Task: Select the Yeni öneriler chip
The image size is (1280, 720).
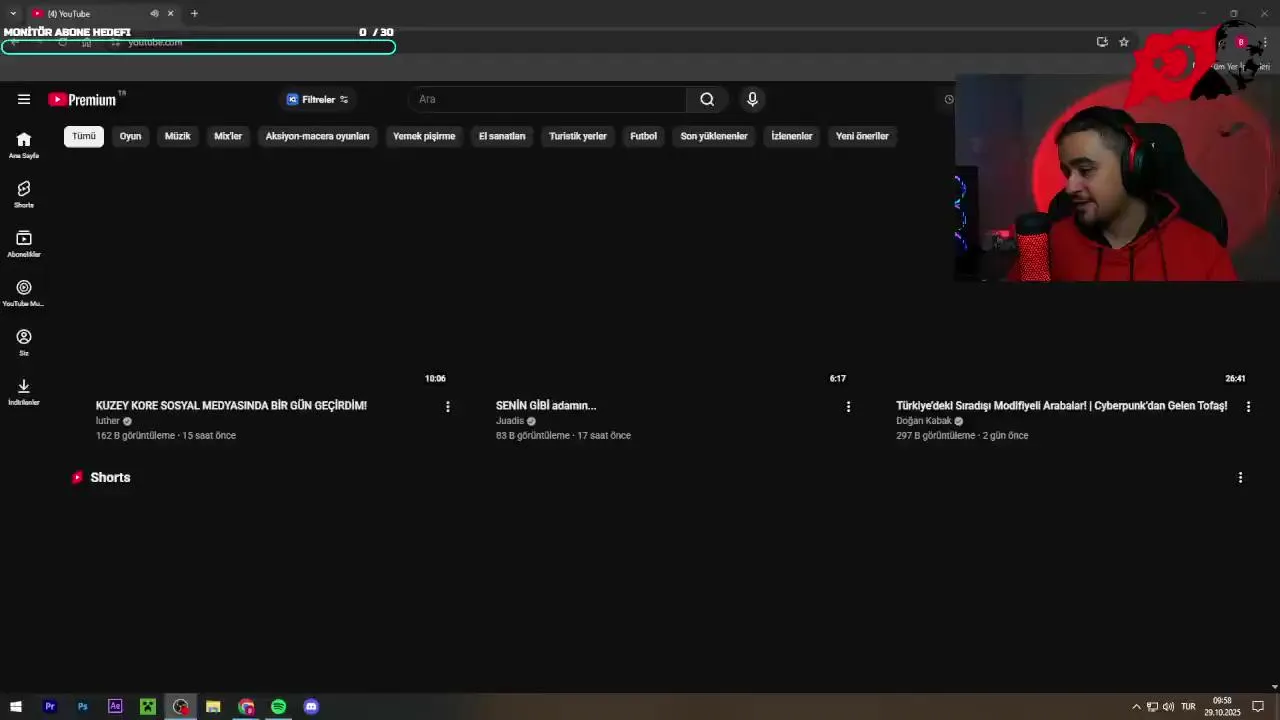Action: [862, 136]
